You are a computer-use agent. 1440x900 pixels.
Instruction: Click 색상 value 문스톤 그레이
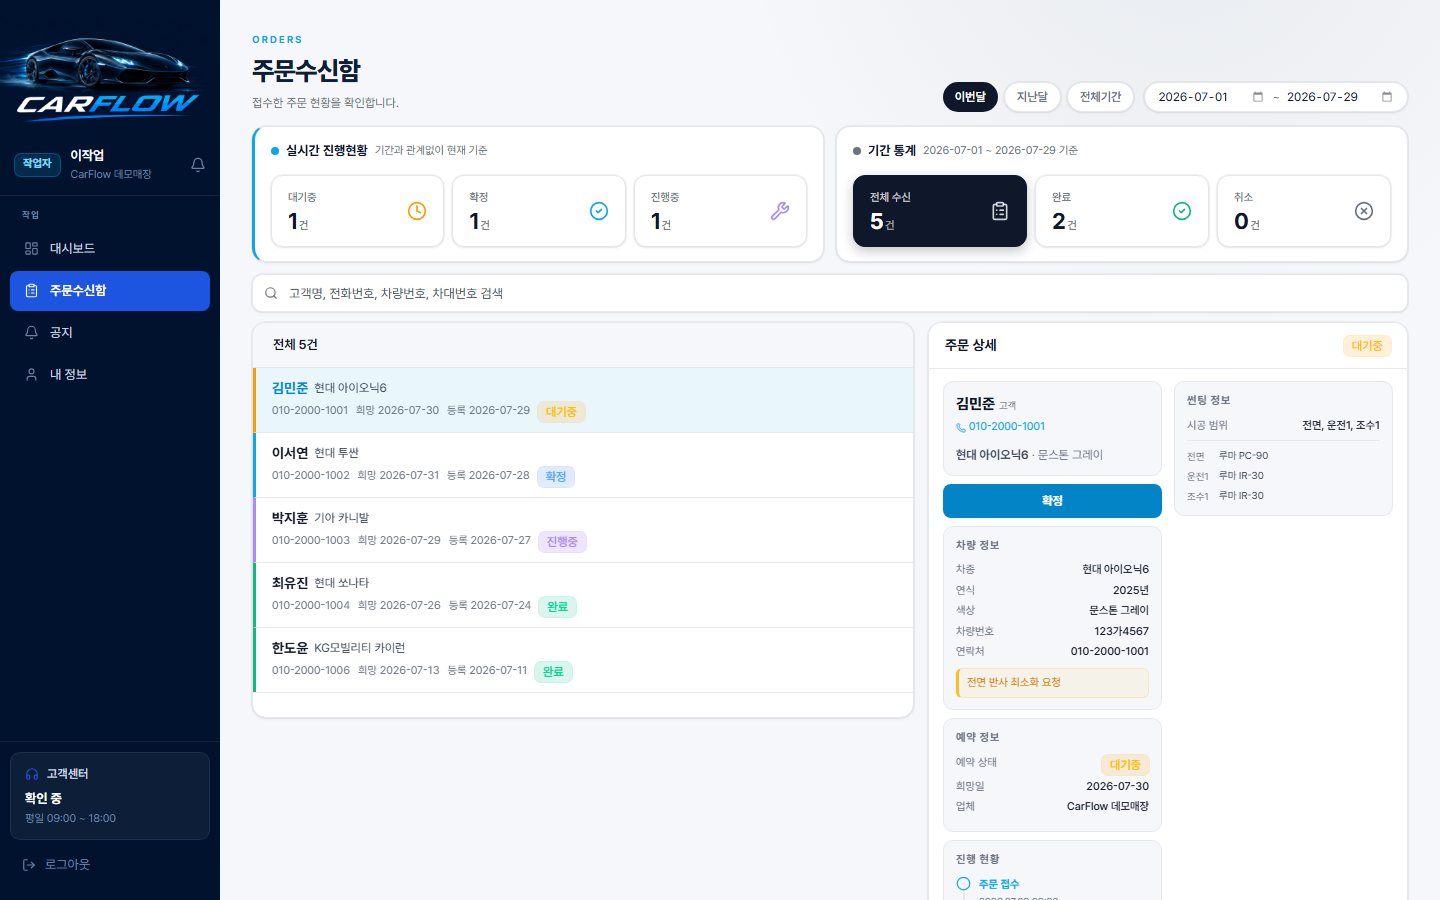pyautogui.click(x=1119, y=610)
